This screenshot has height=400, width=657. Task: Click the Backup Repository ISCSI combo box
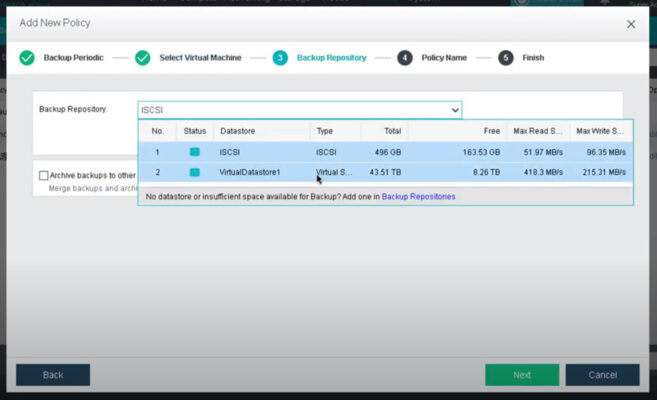300,110
